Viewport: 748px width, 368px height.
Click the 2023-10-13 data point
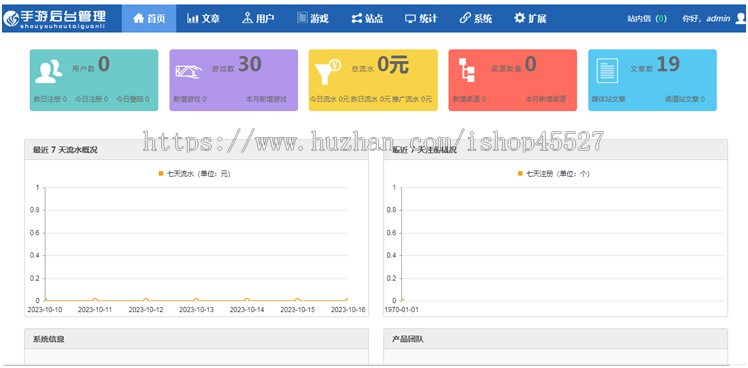pyautogui.click(x=197, y=301)
